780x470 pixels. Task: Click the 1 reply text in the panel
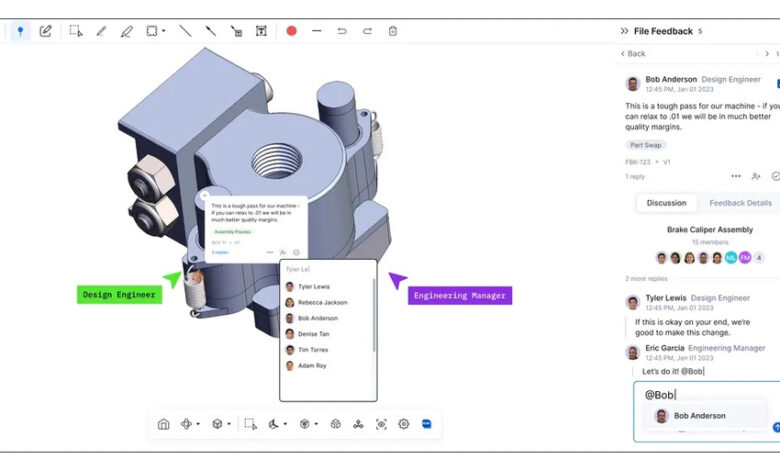point(635,177)
